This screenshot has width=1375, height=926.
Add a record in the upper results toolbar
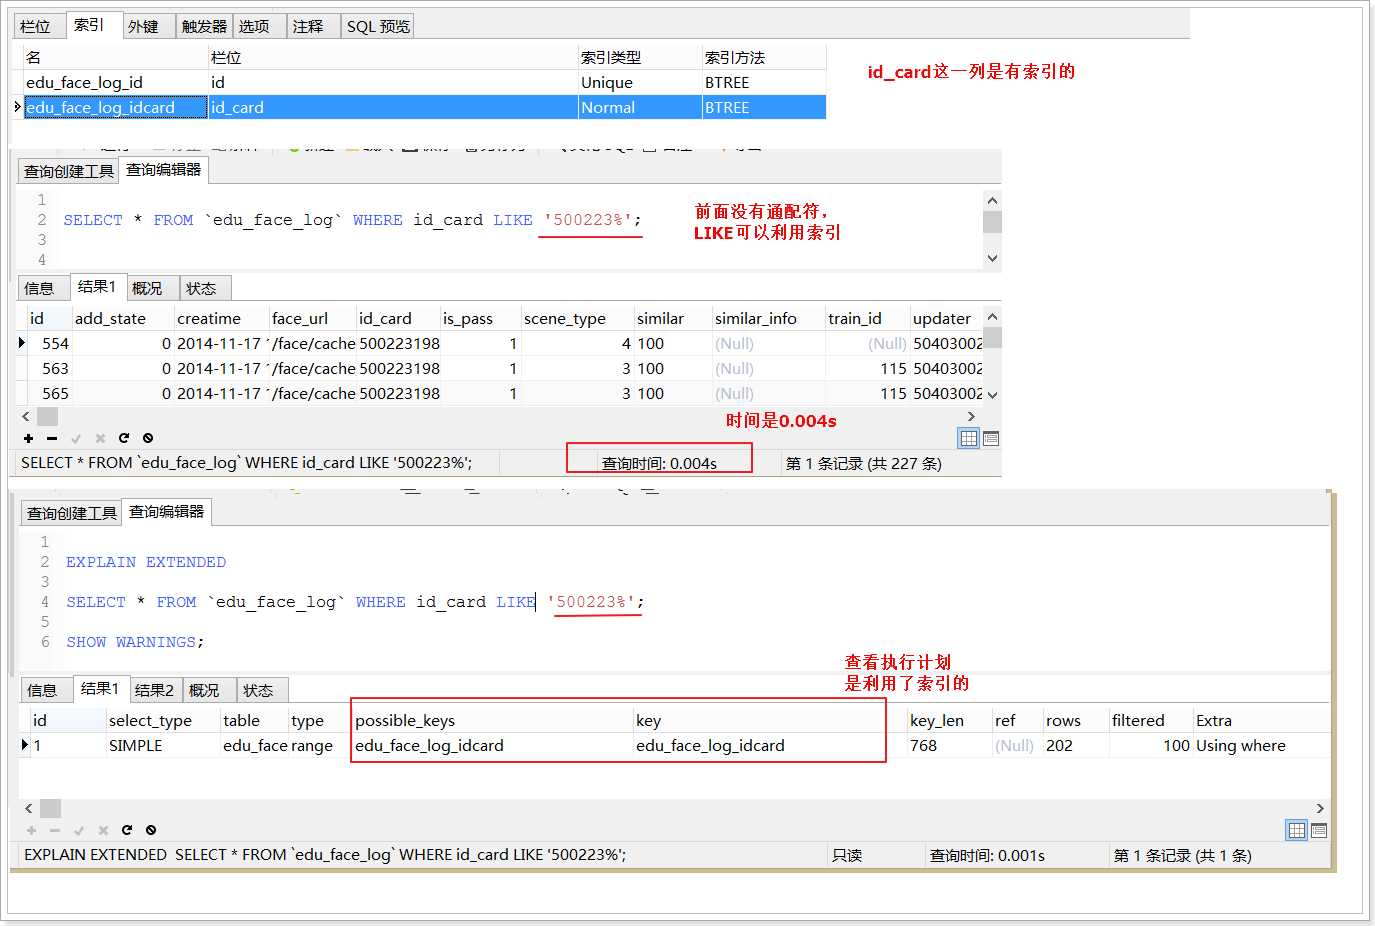coord(29,438)
